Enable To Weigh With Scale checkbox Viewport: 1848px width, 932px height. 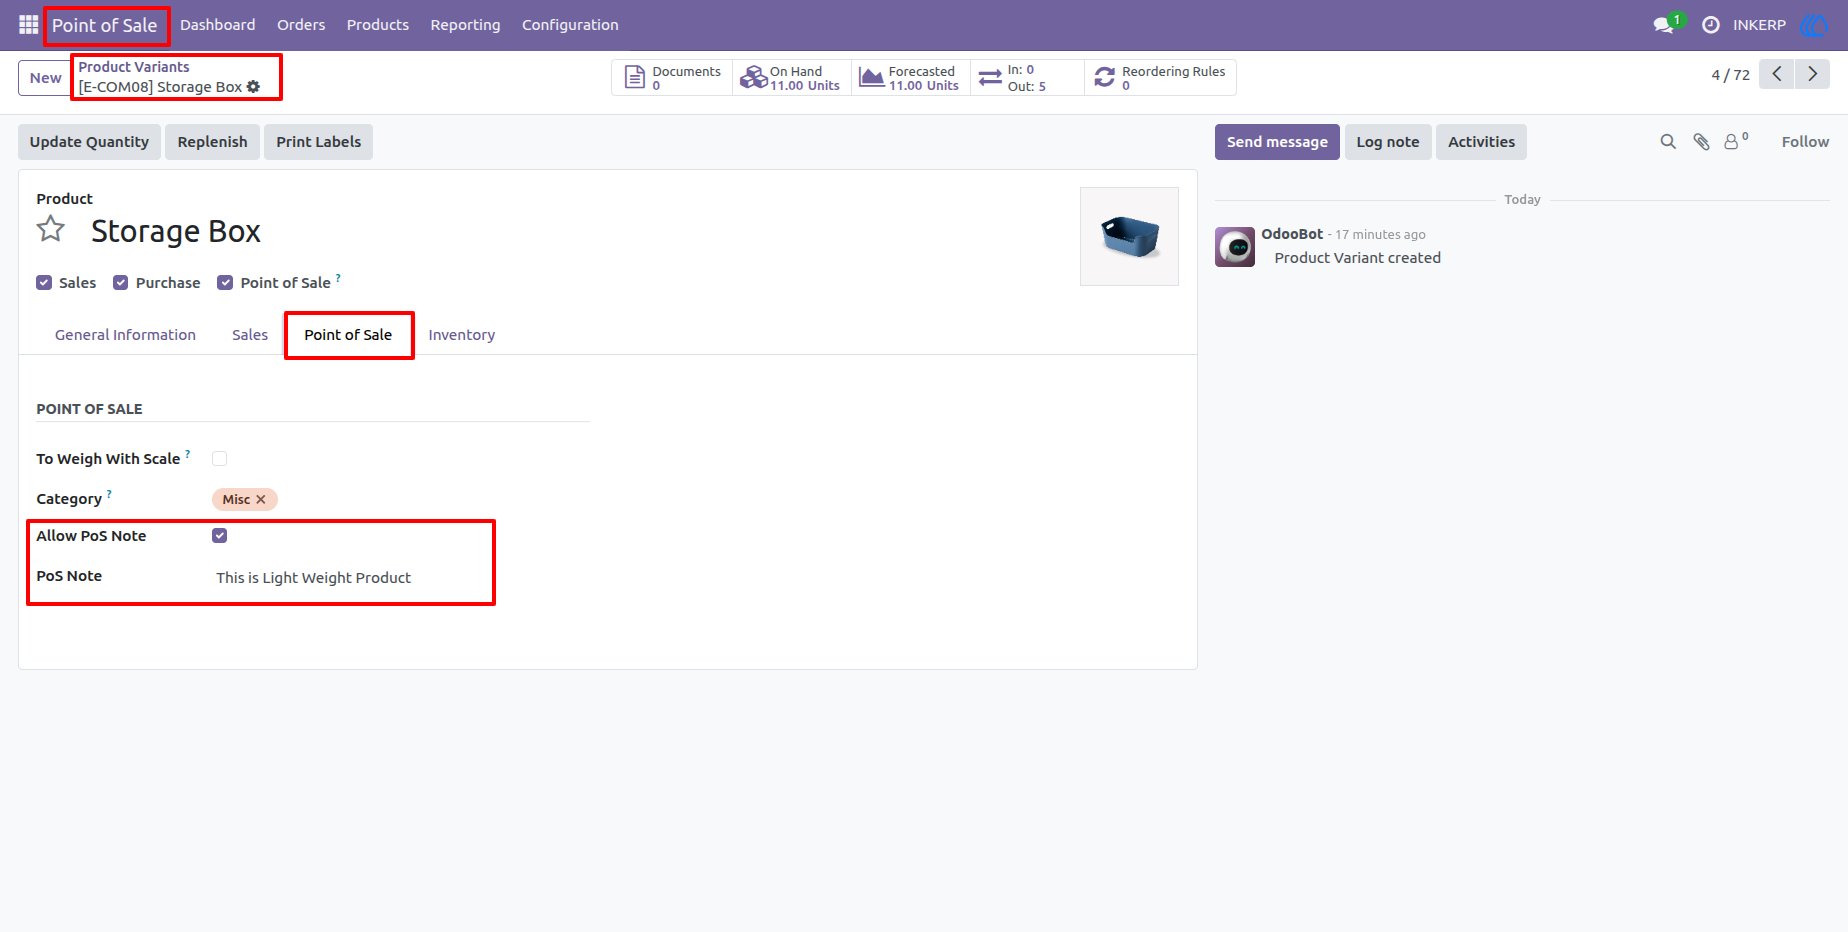point(220,459)
